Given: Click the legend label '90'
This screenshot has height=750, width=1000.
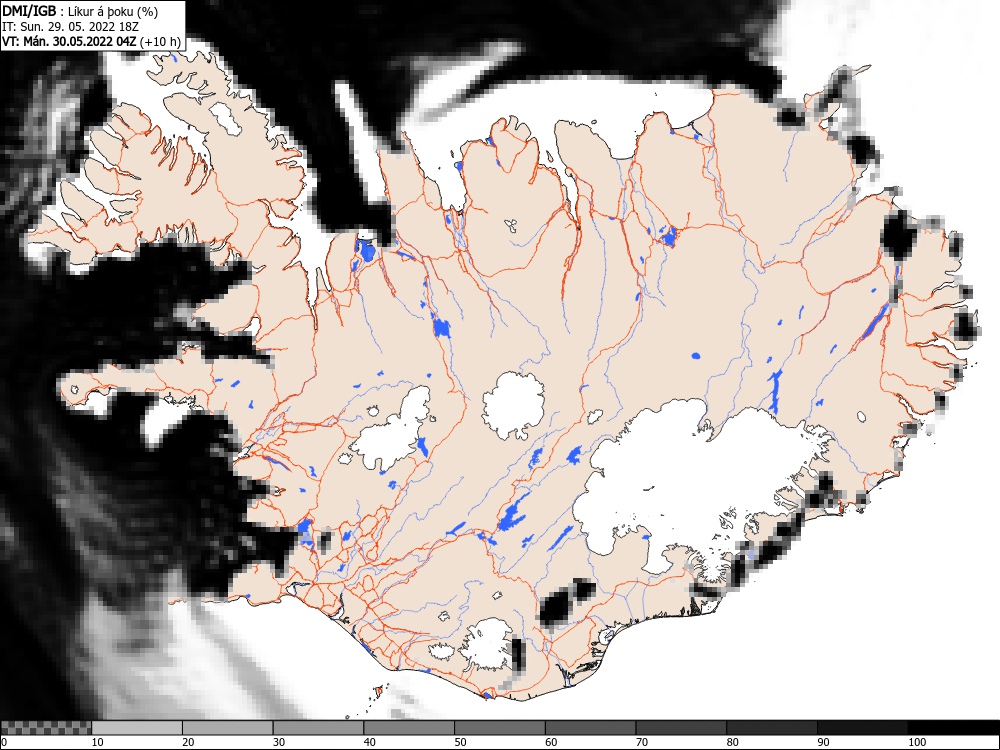Looking at the screenshot, I should pos(823,742).
